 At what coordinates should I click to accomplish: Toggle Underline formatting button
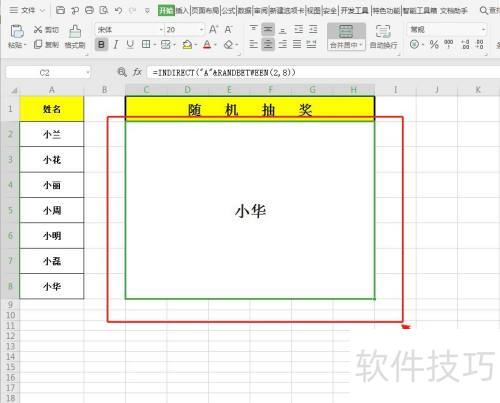[130, 44]
